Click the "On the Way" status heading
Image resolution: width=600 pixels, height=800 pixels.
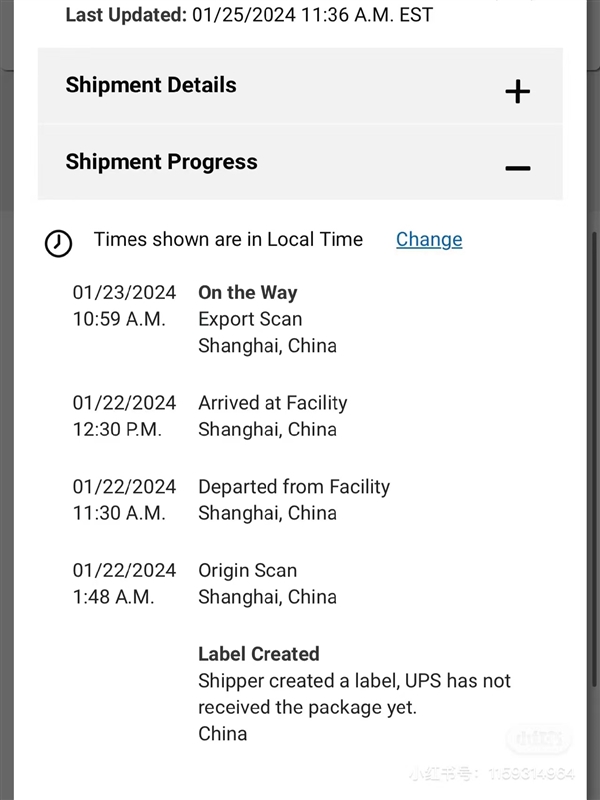[247, 293]
